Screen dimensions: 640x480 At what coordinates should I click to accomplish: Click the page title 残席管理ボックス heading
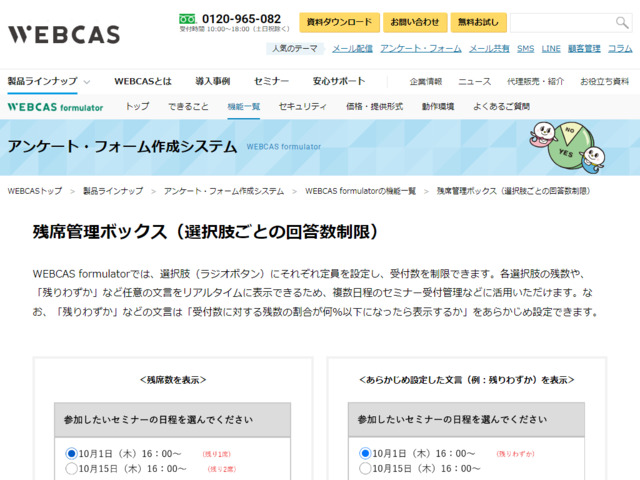(206, 232)
